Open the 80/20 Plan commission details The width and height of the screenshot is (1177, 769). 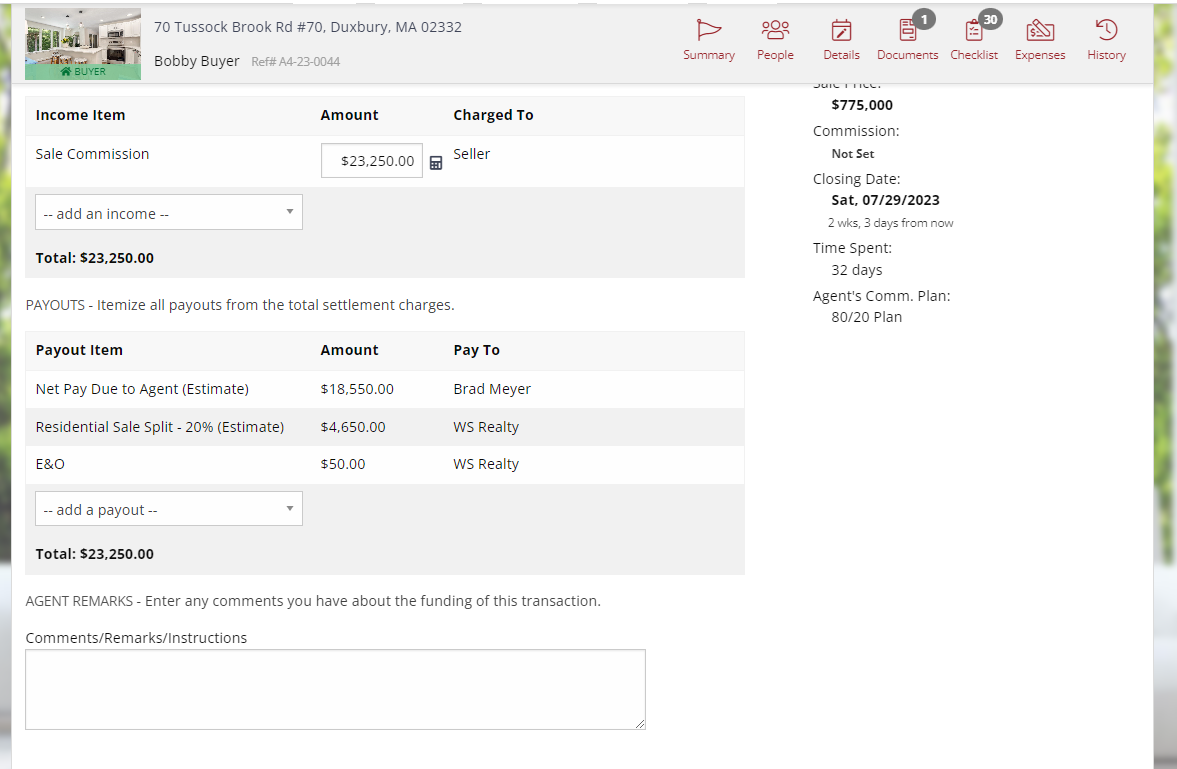[865, 317]
